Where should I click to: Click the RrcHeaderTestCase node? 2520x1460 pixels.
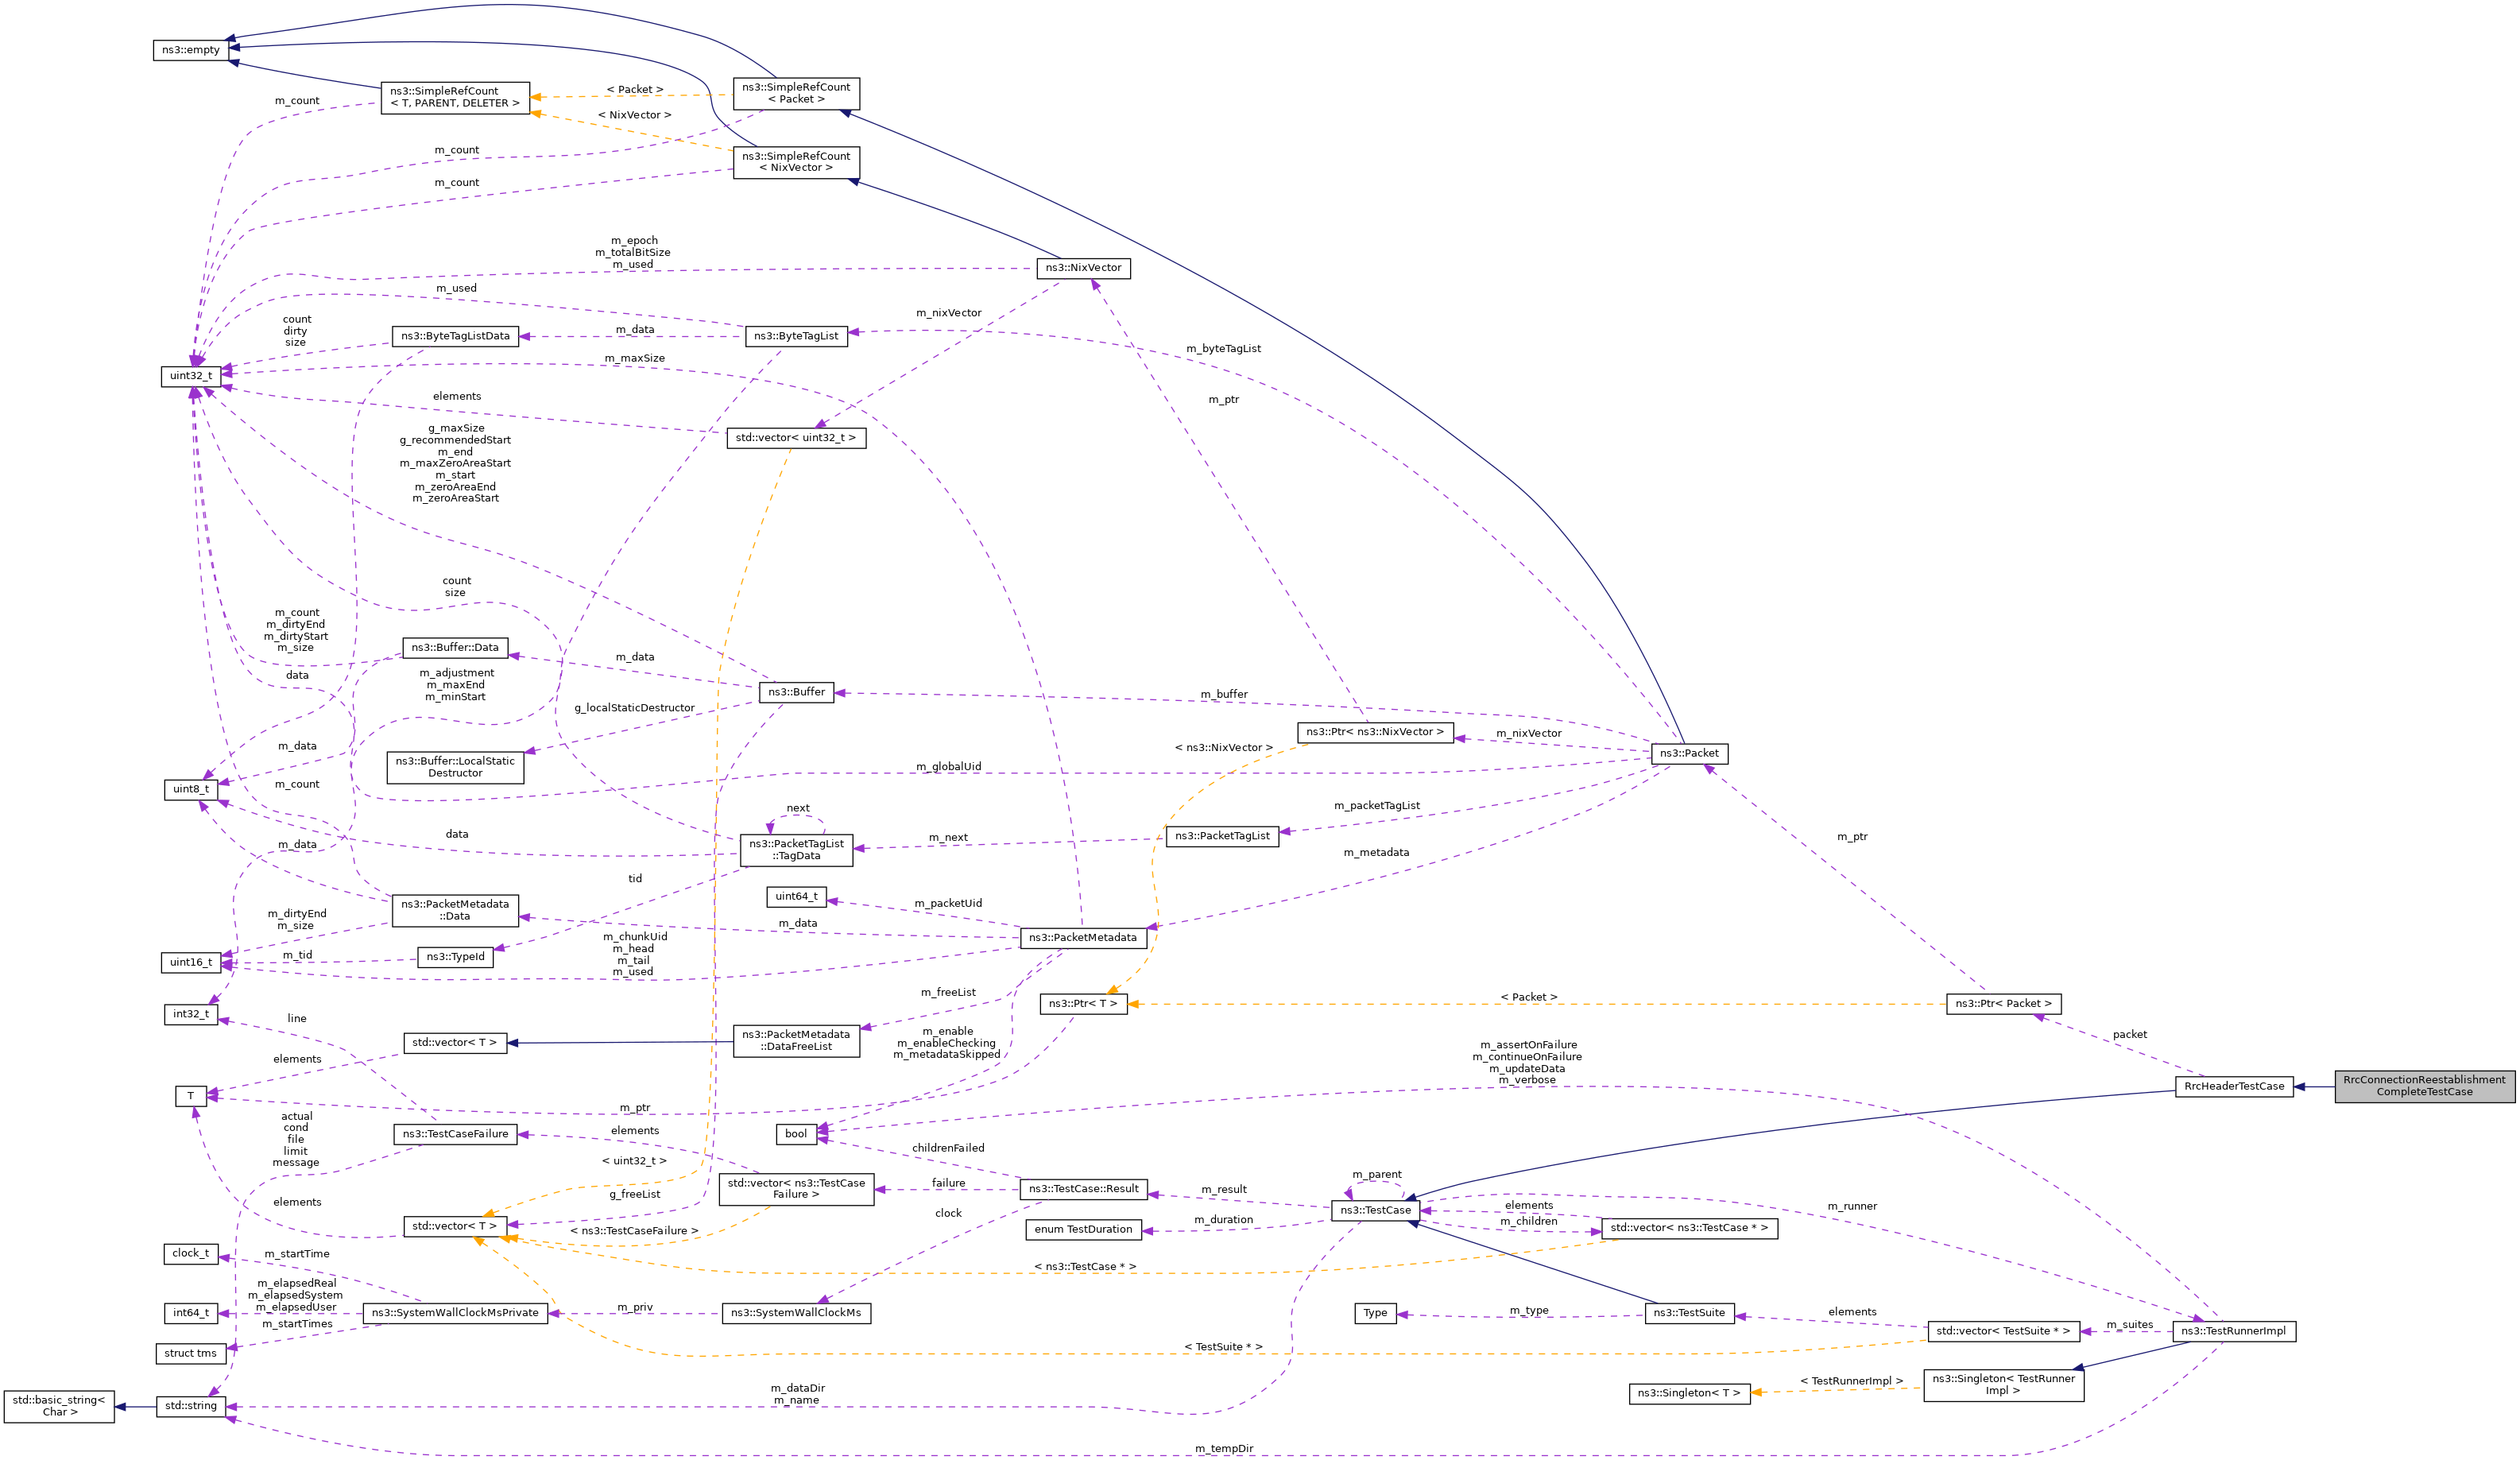point(2233,1087)
